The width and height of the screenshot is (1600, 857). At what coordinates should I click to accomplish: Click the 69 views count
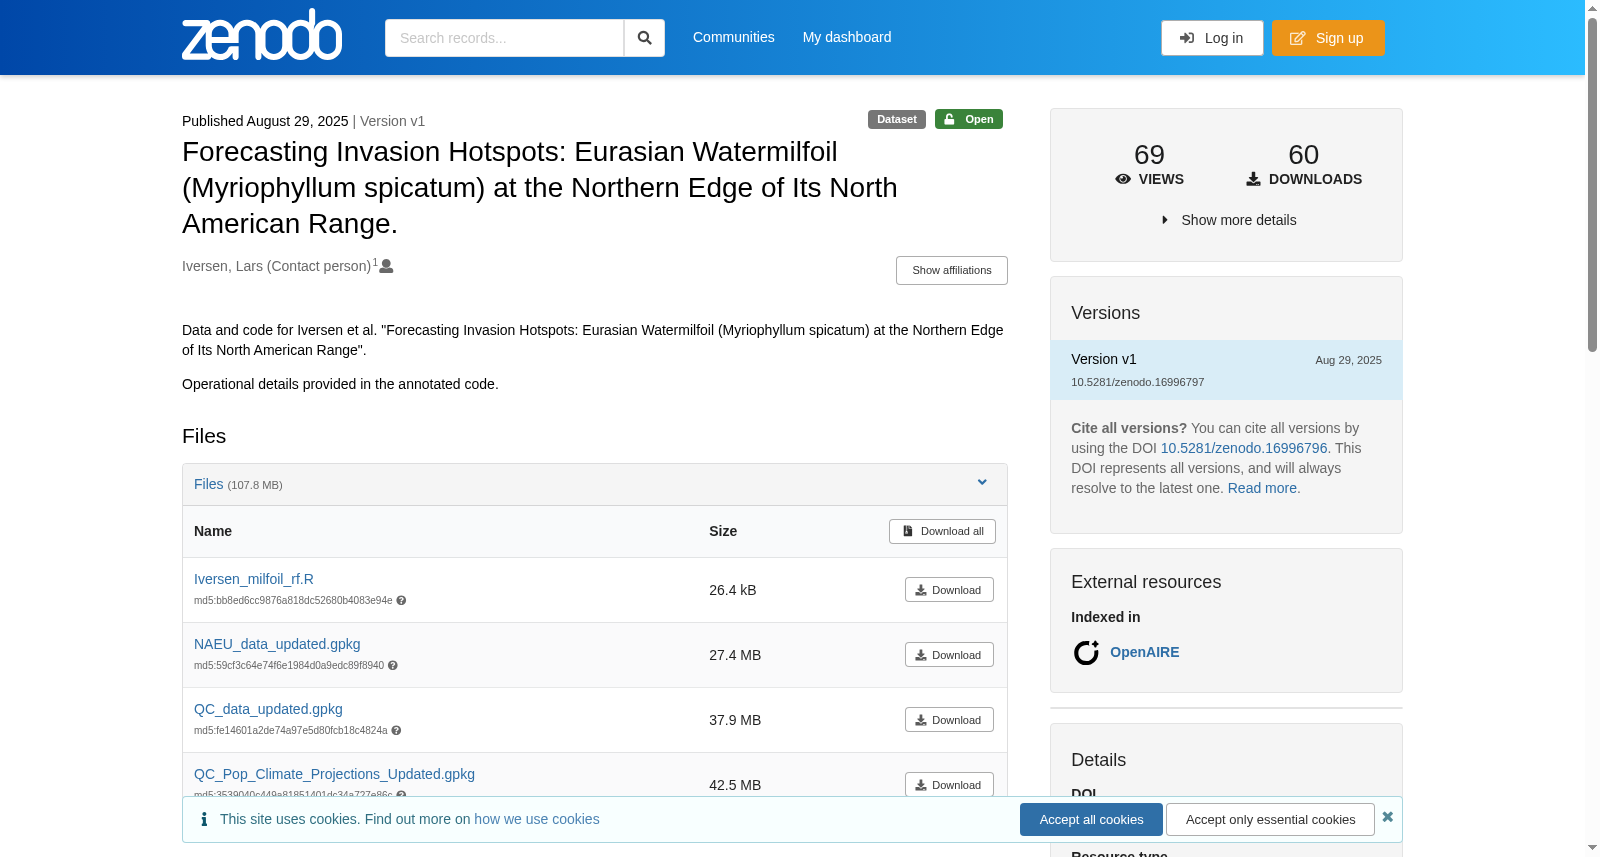tap(1149, 155)
